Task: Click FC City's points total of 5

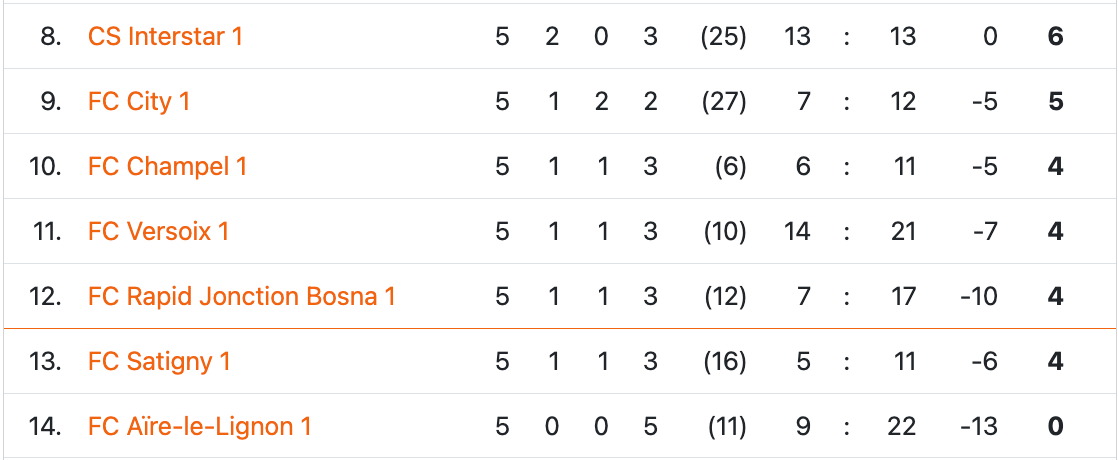Action: coord(1055,102)
